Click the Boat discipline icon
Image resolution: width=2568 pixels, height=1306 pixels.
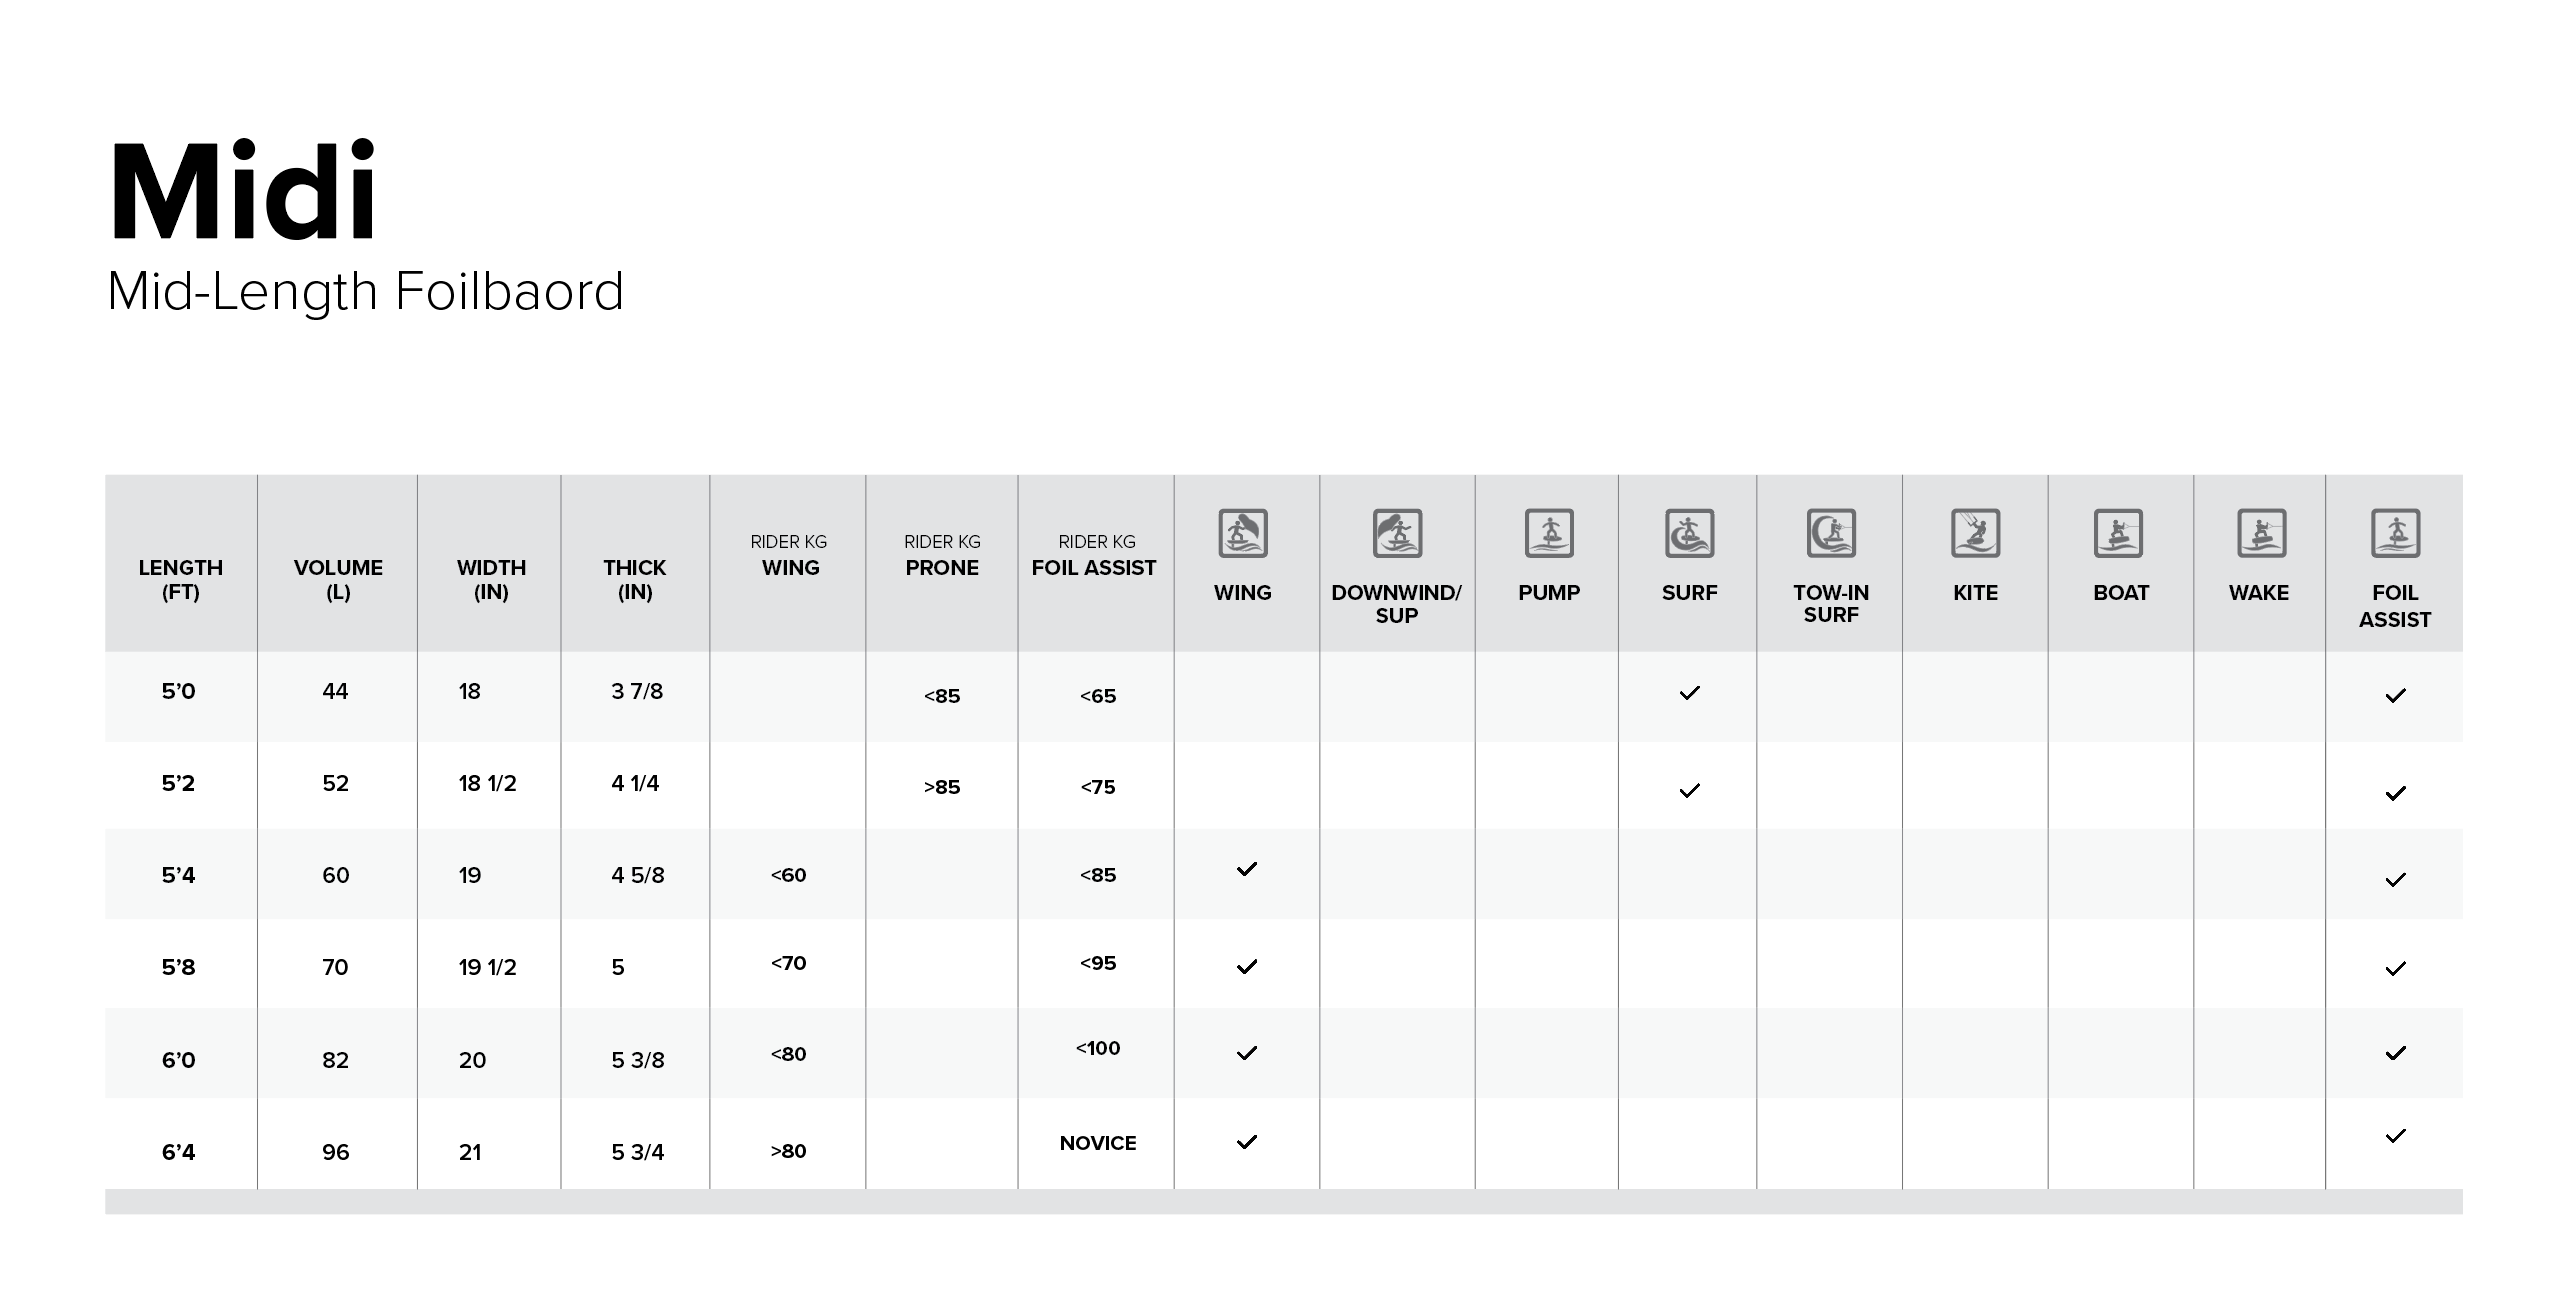pyautogui.click(x=2119, y=533)
